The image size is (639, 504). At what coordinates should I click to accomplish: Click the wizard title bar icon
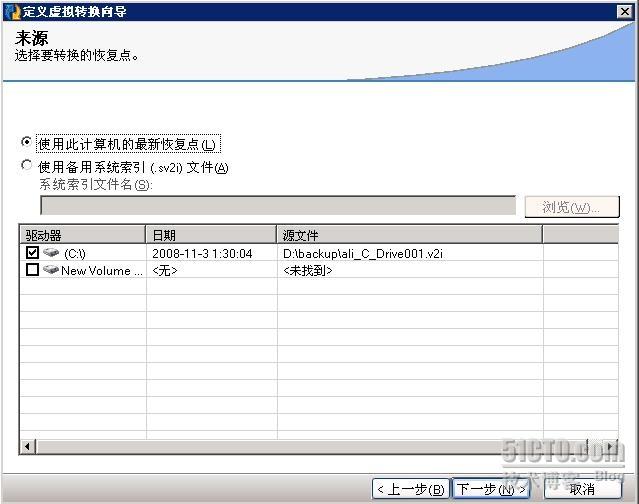click(x=12, y=11)
